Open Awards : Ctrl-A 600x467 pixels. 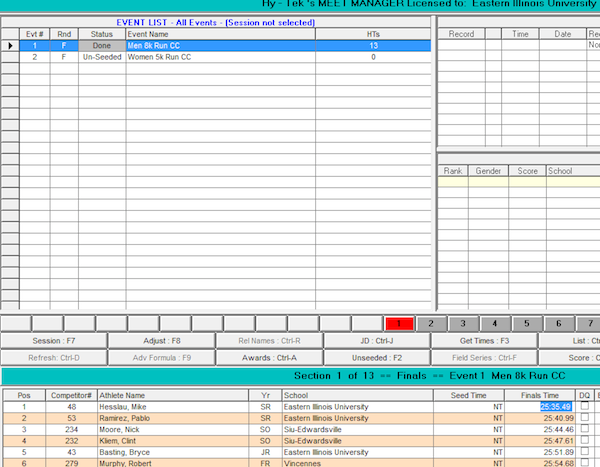click(269, 356)
